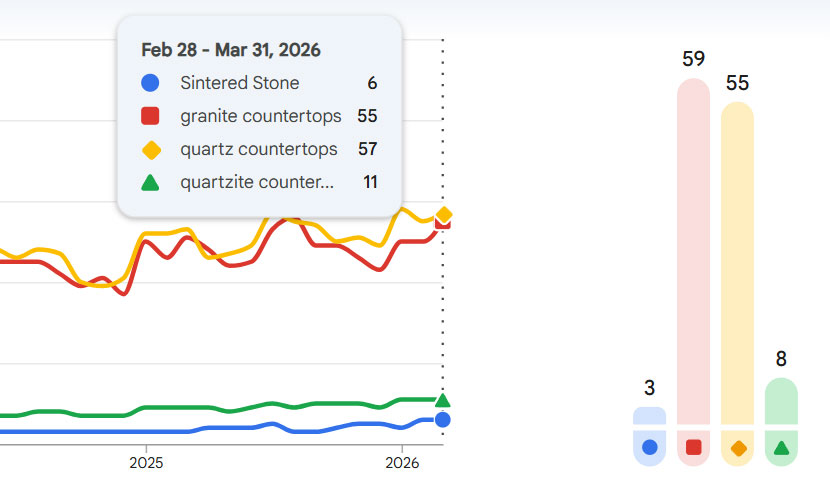Click the green triangle marker on chart line

pos(443,400)
